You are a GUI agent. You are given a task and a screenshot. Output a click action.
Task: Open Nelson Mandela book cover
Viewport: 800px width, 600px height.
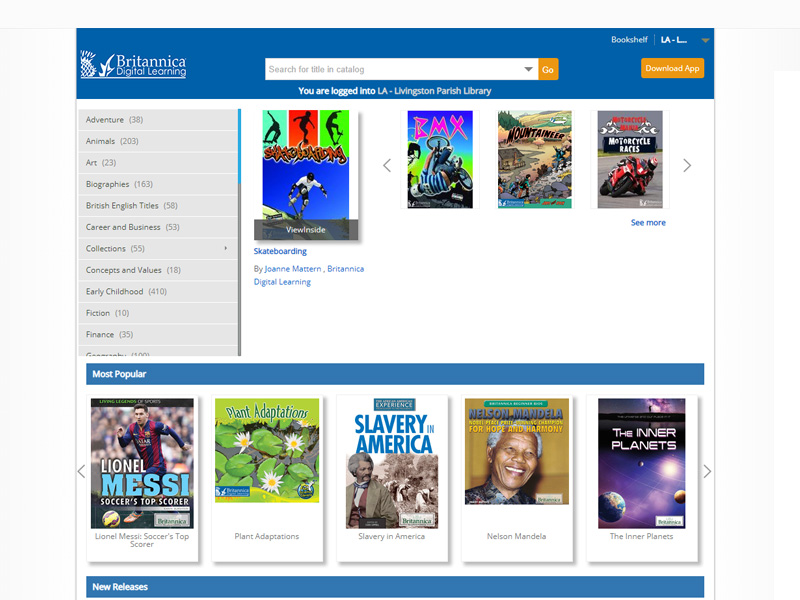tap(517, 452)
